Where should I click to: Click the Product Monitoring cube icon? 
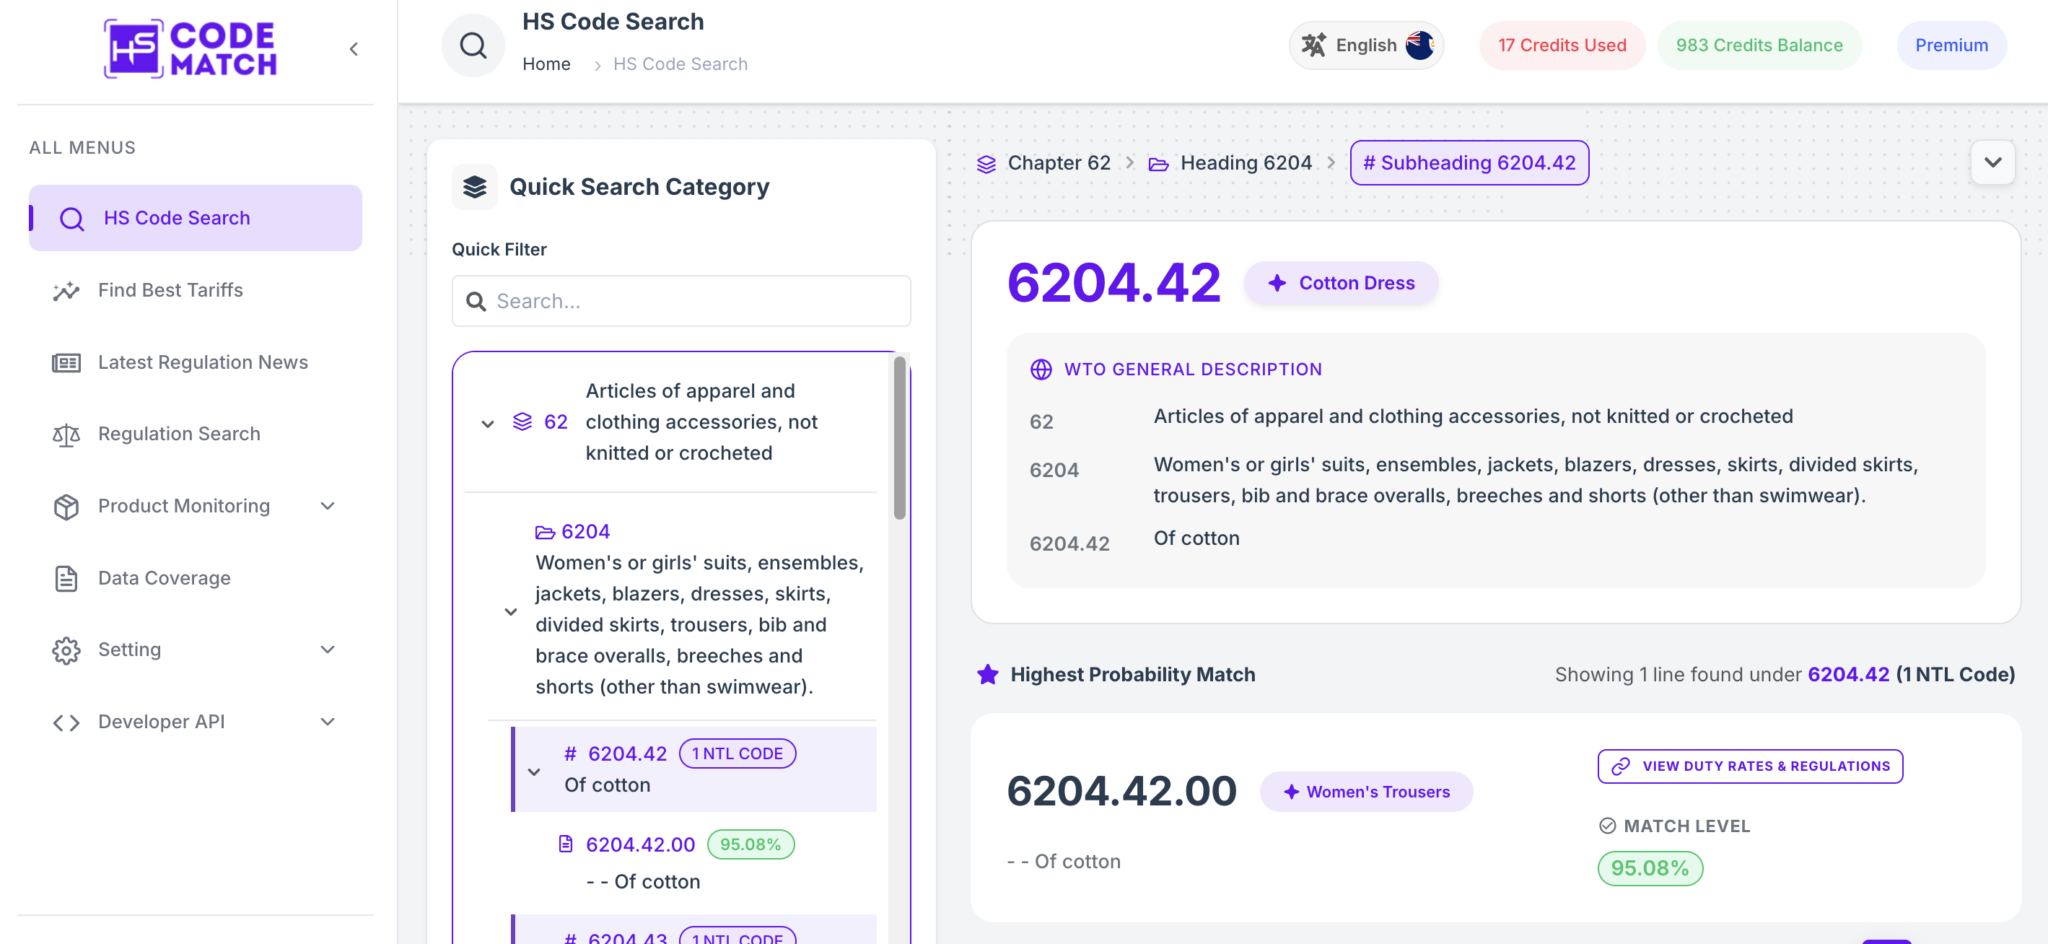coord(66,507)
